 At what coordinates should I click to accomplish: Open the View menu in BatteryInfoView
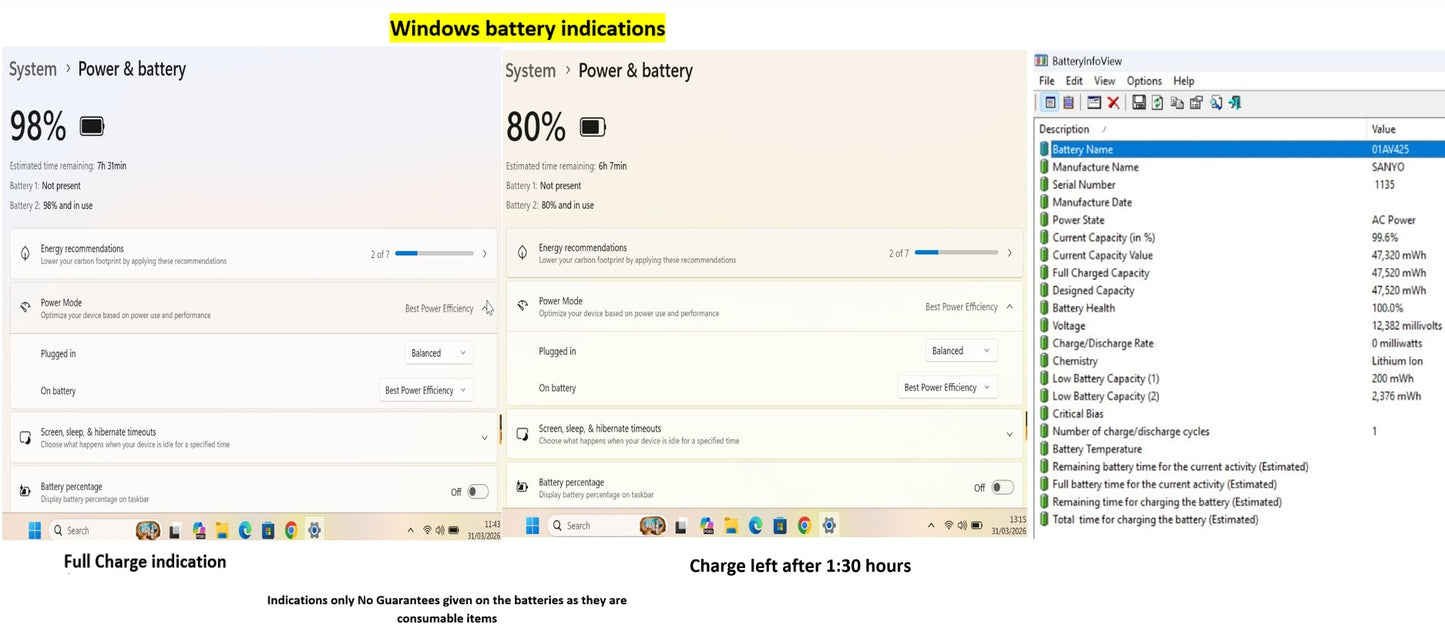(1104, 81)
